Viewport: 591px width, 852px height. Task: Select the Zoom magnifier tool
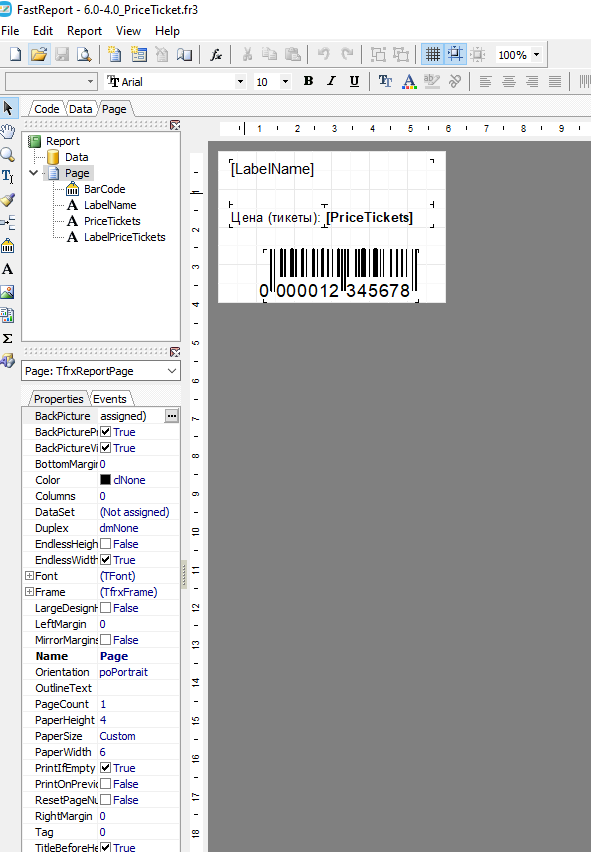(8, 154)
